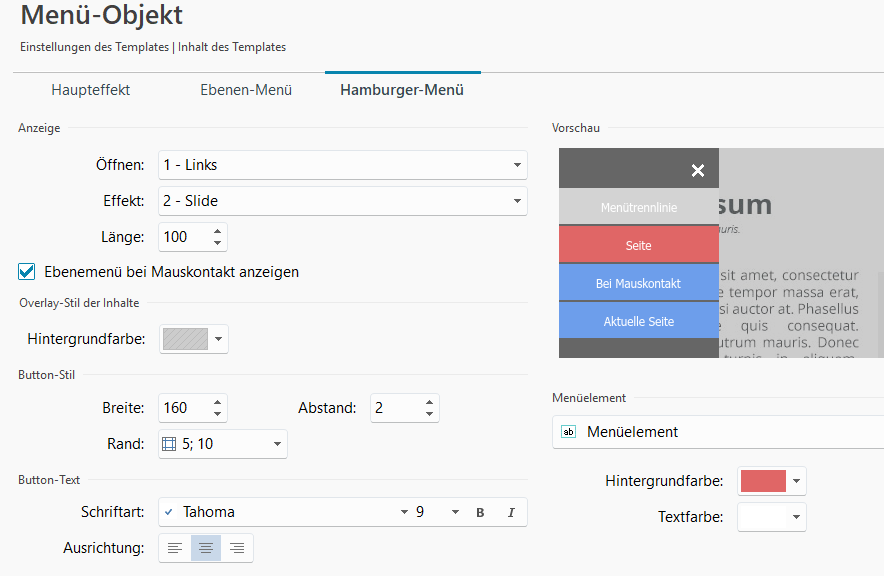
Task: Click the Menüelement ab icon
Action: pos(569,432)
